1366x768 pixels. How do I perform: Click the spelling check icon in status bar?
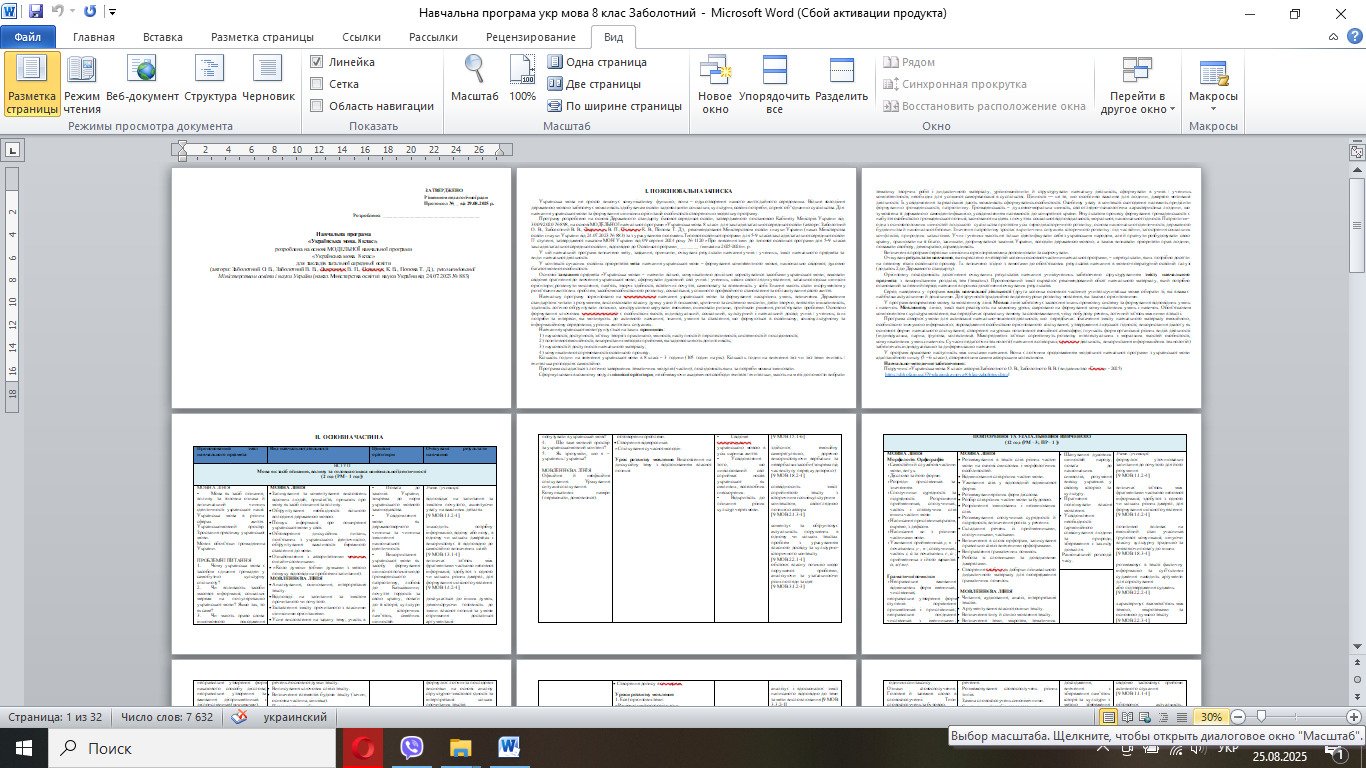[239, 717]
